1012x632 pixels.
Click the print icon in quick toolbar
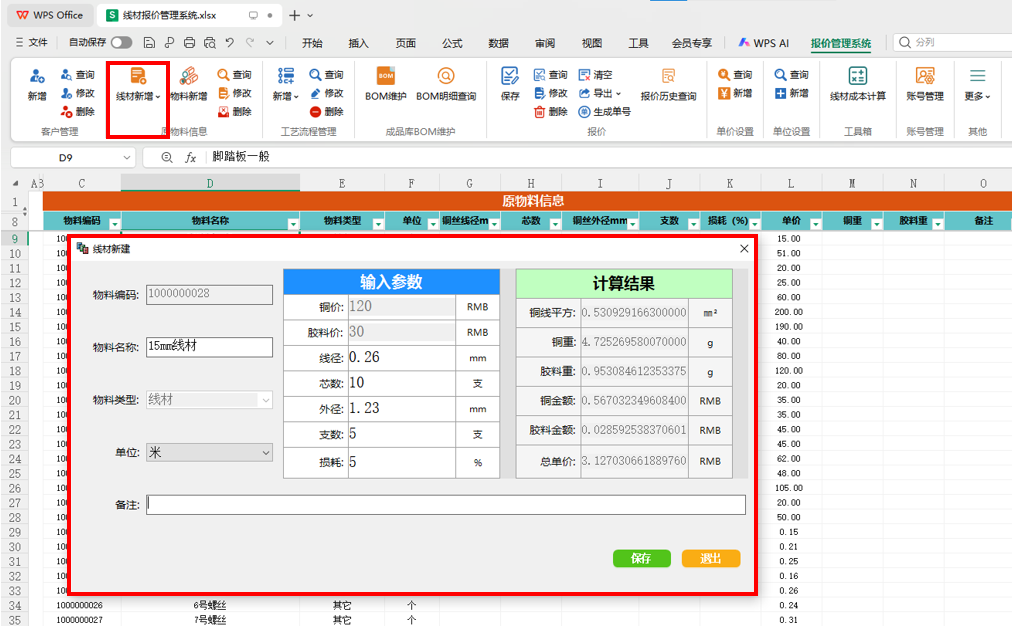(189, 43)
